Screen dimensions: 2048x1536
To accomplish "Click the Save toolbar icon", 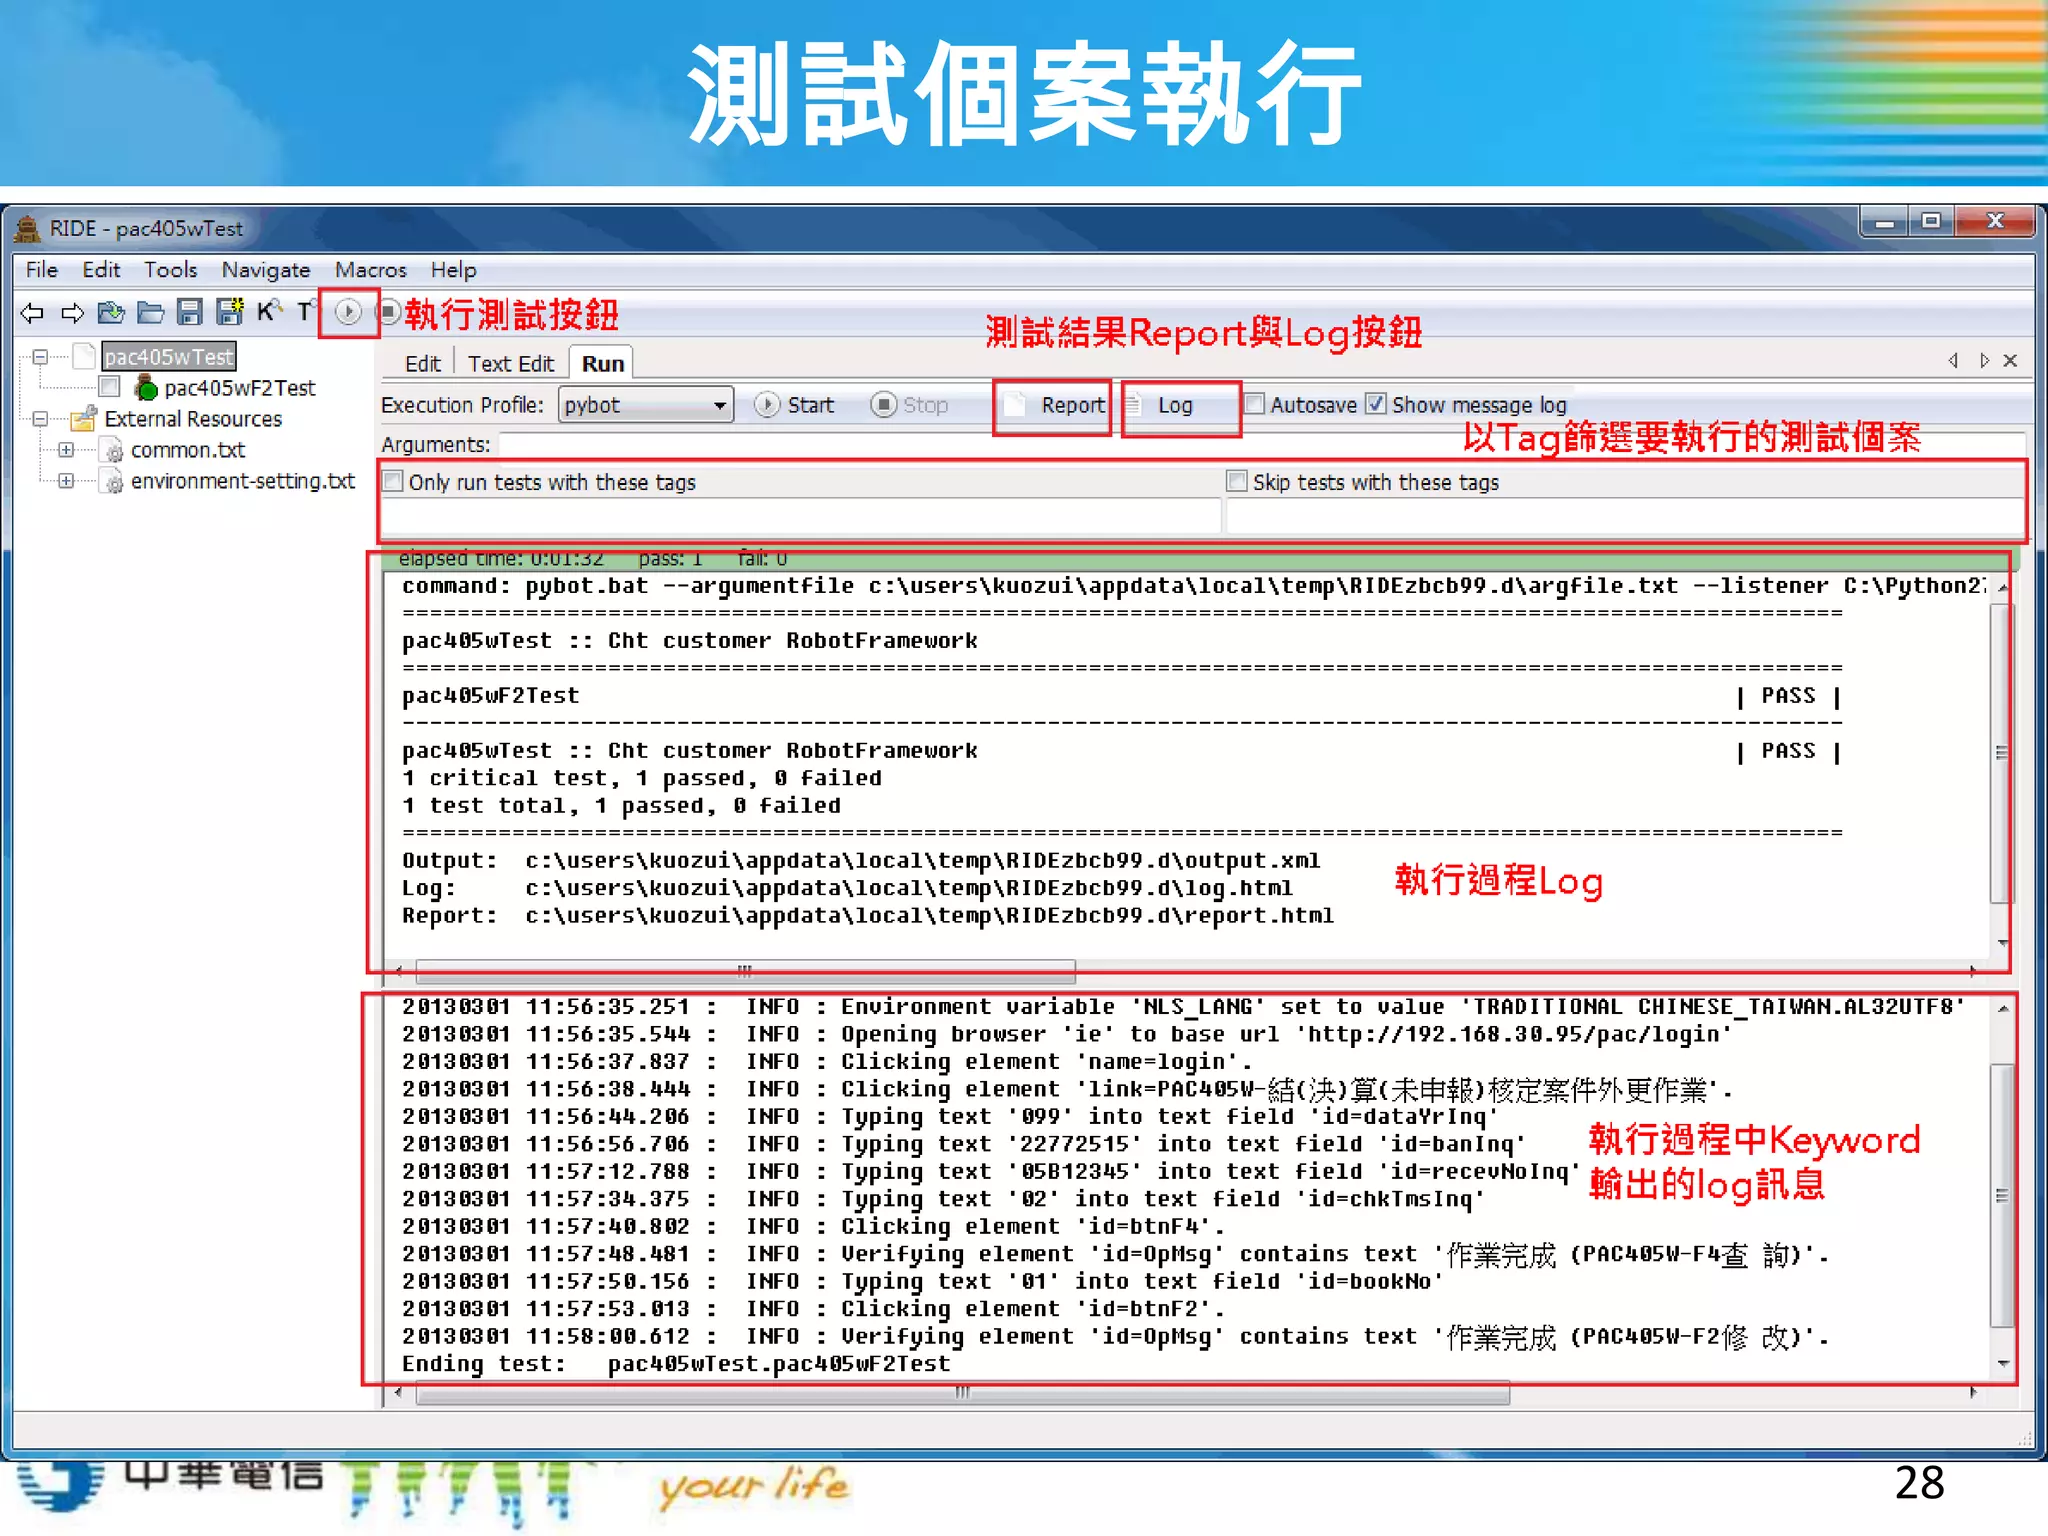I will [x=189, y=313].
